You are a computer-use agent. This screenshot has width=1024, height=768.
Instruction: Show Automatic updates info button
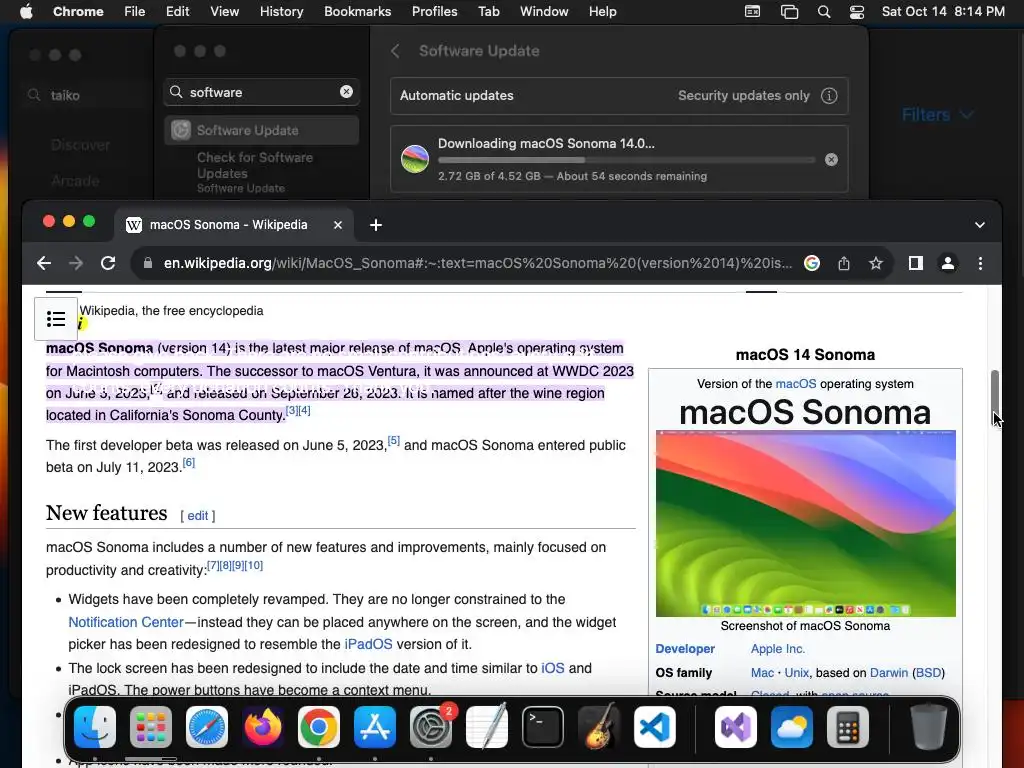(x=829, y=95)
